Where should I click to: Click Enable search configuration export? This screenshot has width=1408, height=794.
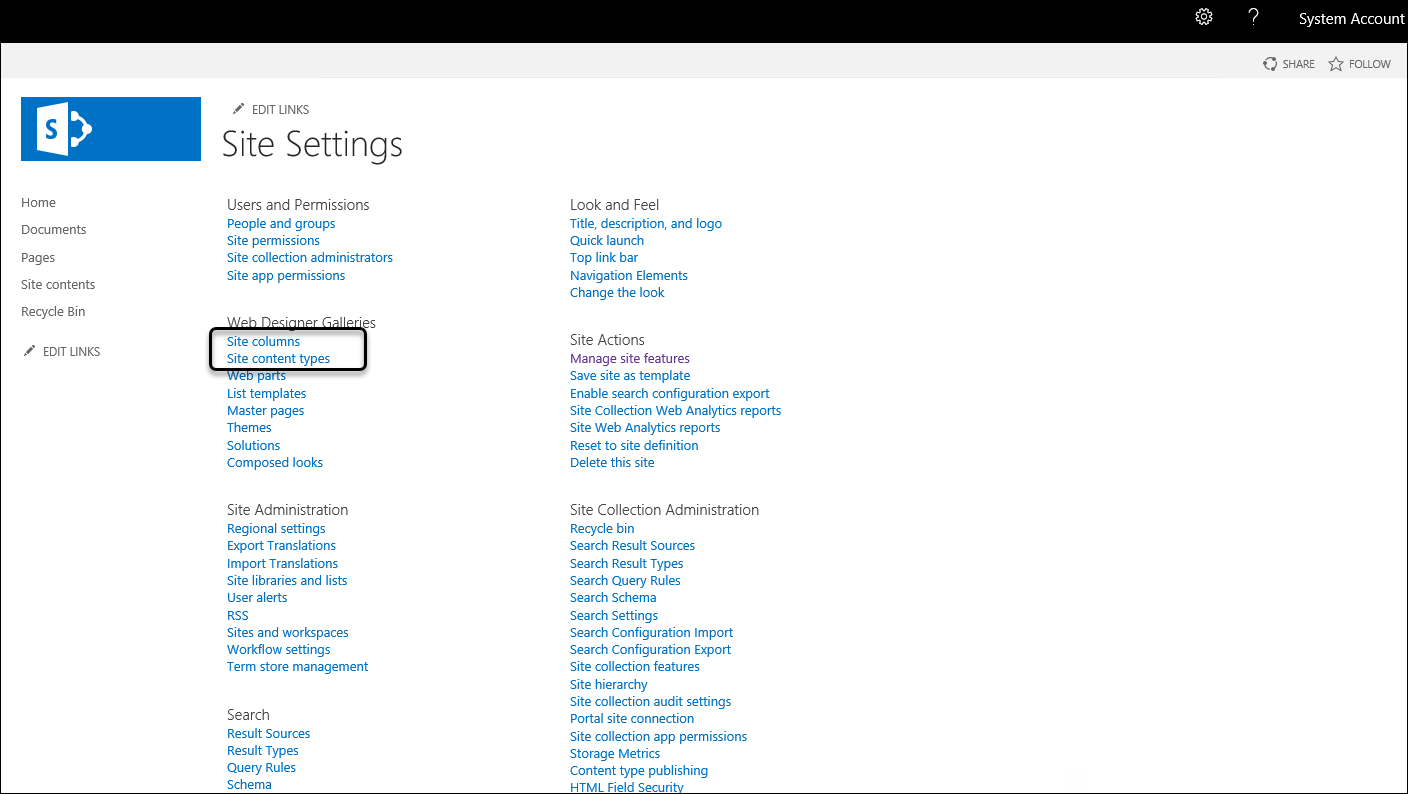(670, 394)
